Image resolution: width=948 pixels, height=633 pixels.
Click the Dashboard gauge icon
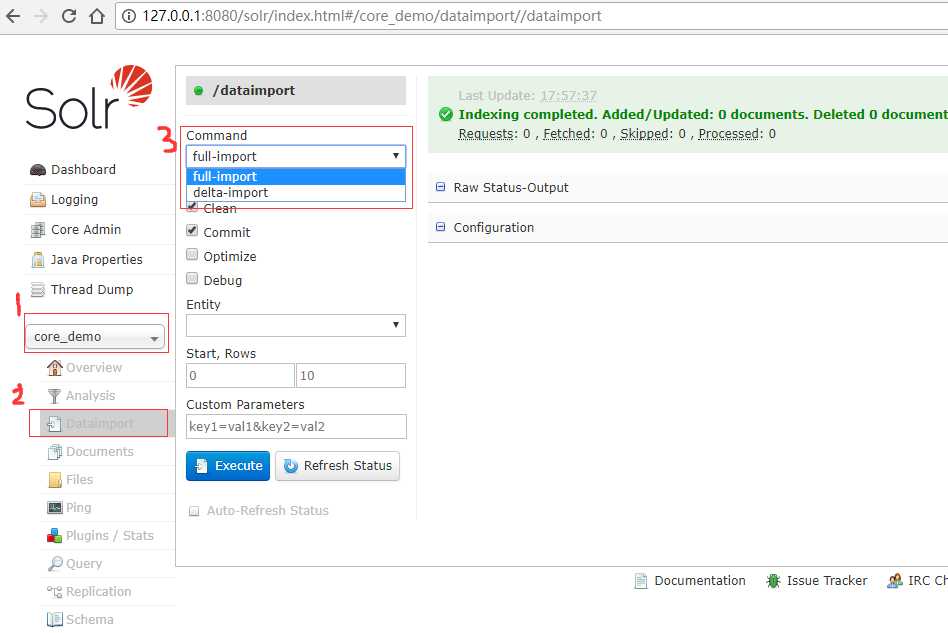point(37,170)
